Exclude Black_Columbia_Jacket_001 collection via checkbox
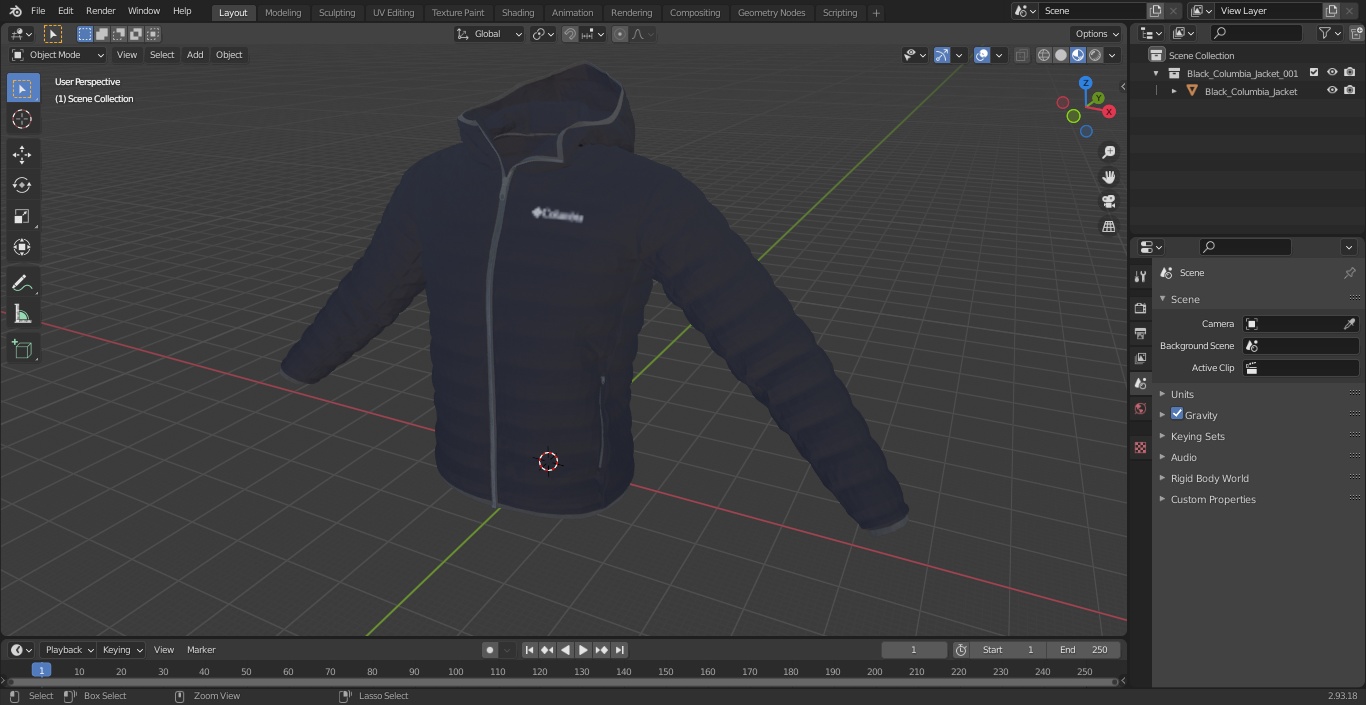The height and width of the screenshot is (705, 1366). pyautogui.click(x=1314, y=73)
